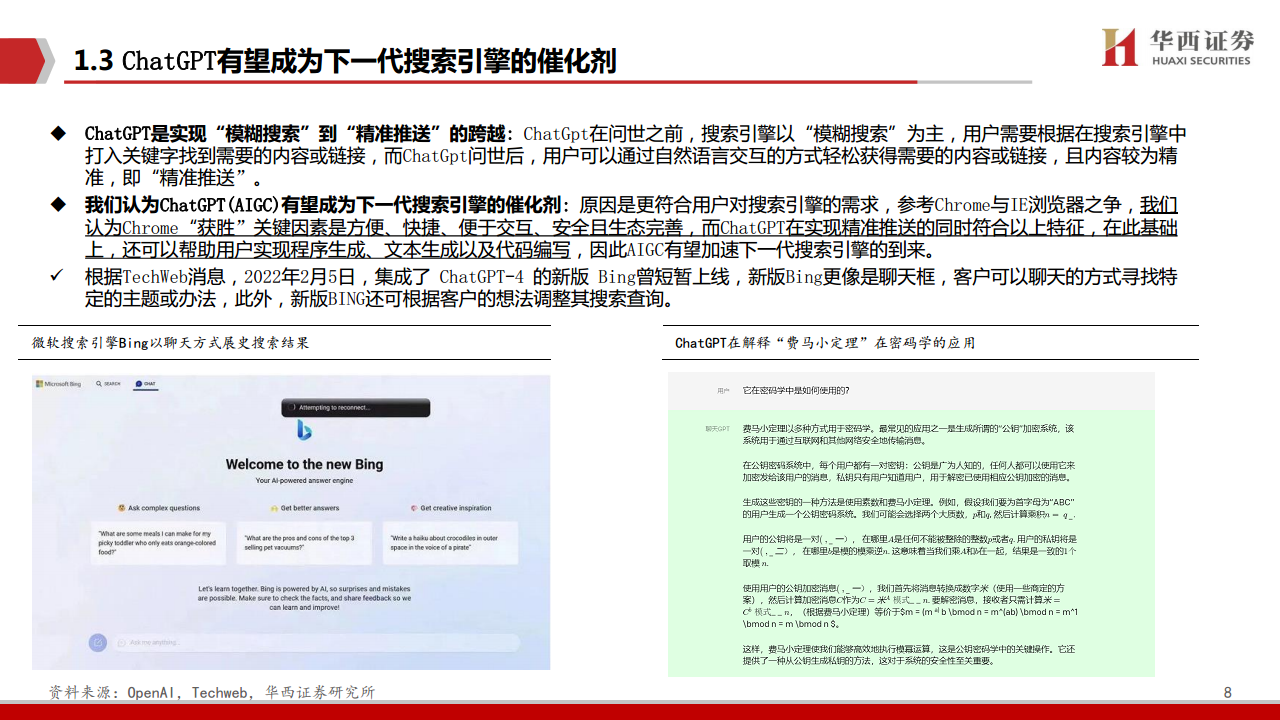Click the 'Your AI-powered answer engine' subtitle

tap(304, 480)
